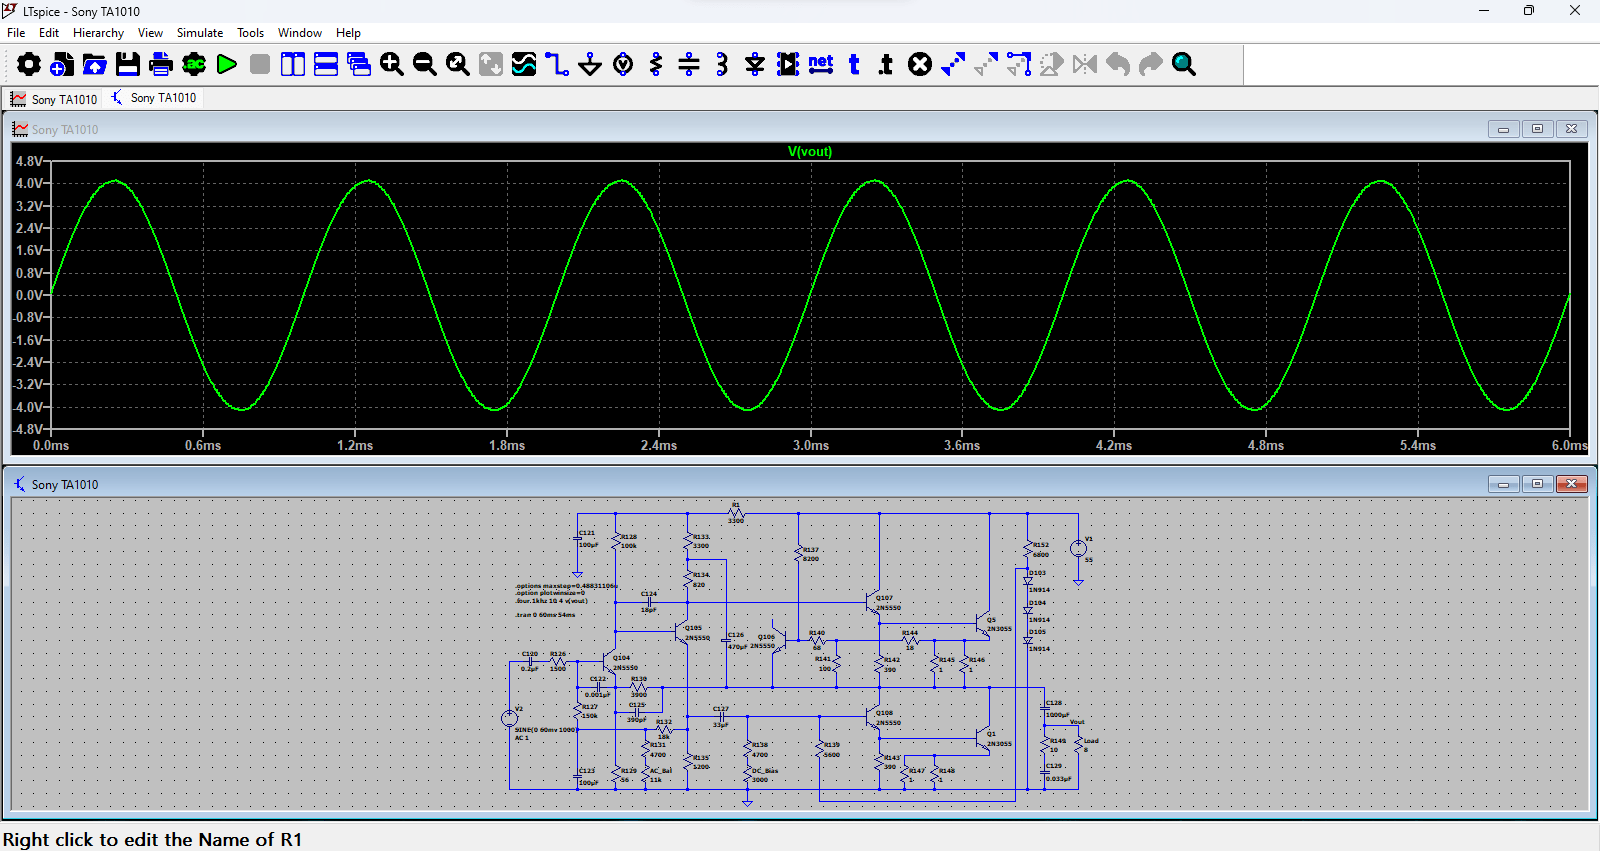
Task: Run the simulation with the green play icon
Action: click(227, 65)
